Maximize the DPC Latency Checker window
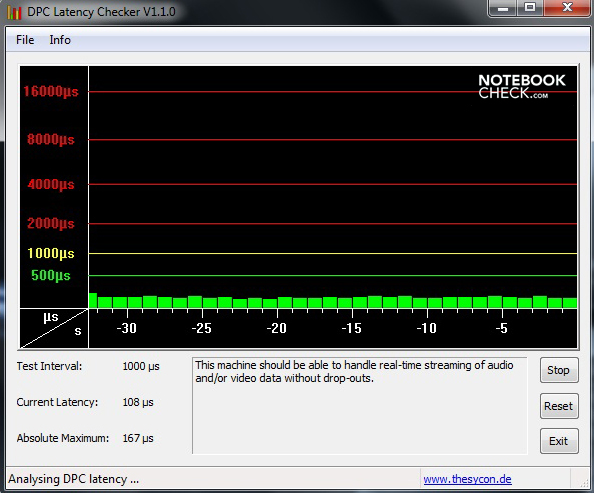 click(530, 8)
